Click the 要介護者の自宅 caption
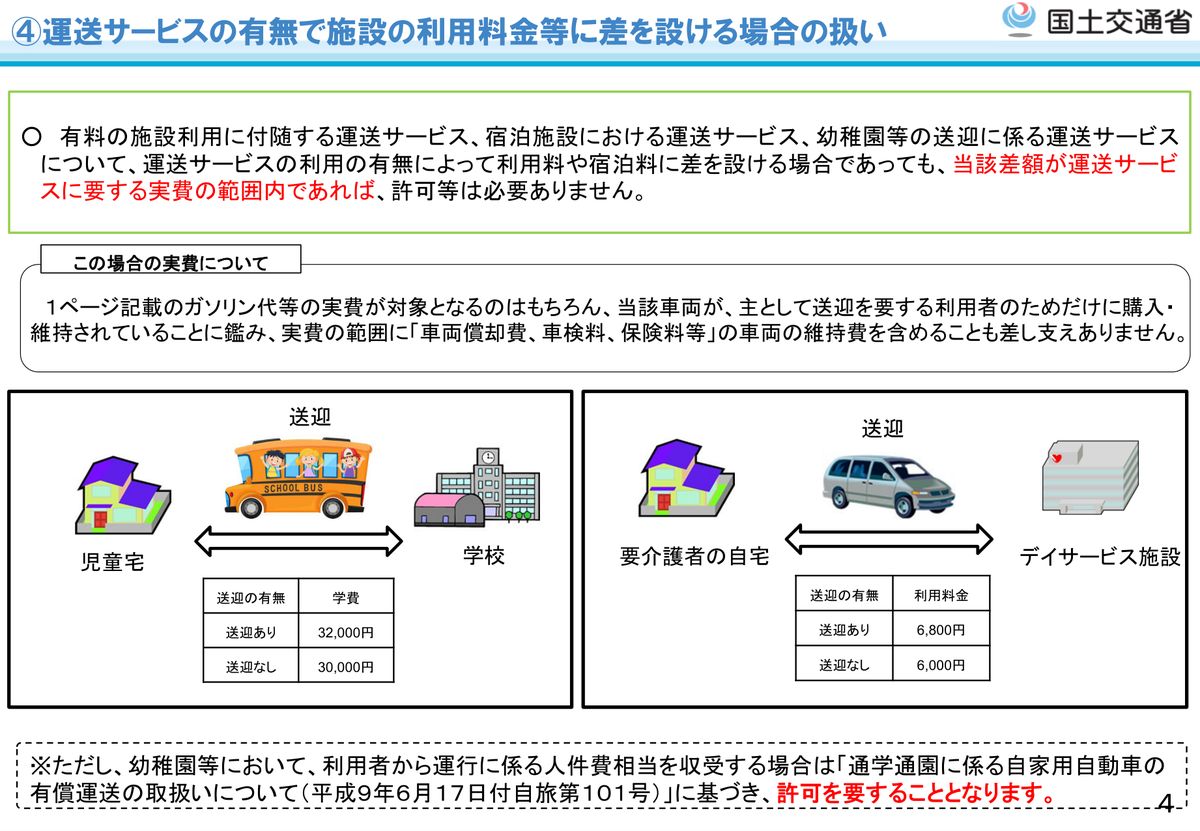 694,556
